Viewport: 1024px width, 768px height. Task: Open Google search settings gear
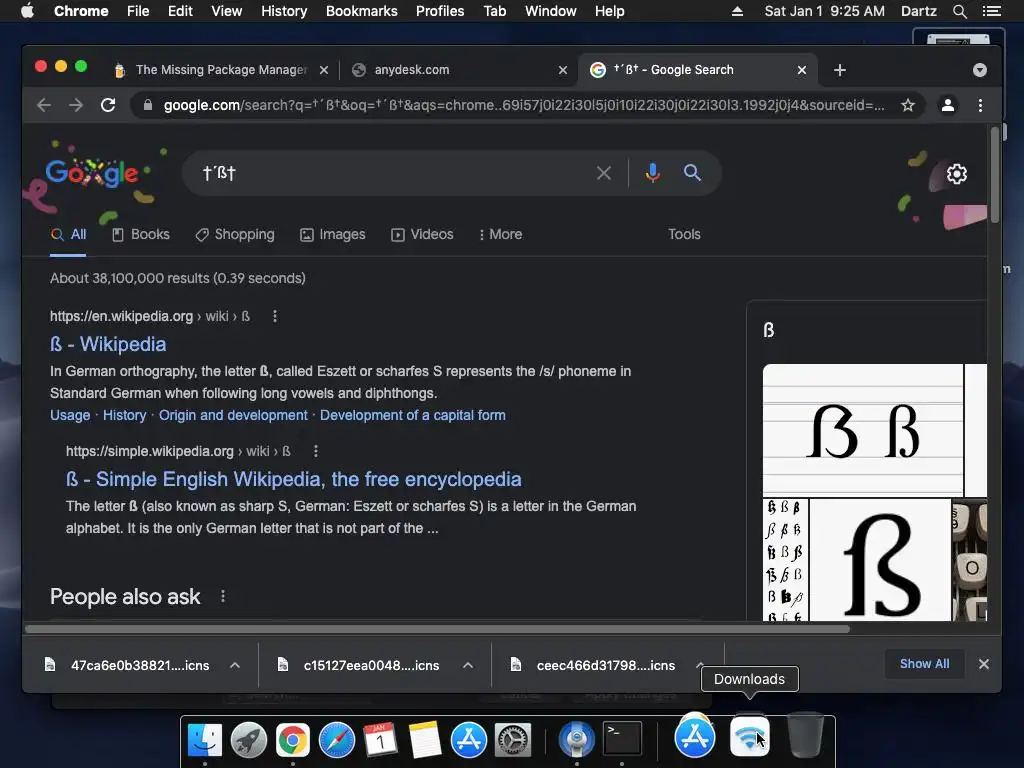(957, 174)
